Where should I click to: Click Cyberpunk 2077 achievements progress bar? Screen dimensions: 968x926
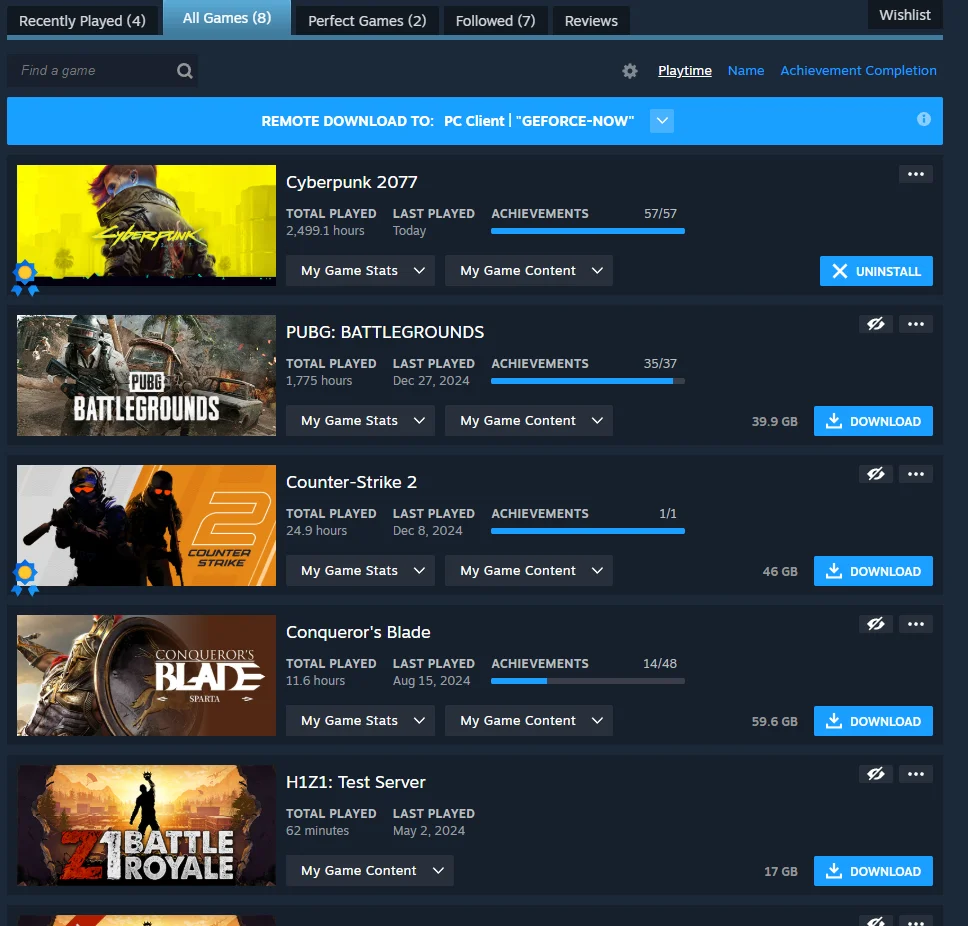pos(588,231)
